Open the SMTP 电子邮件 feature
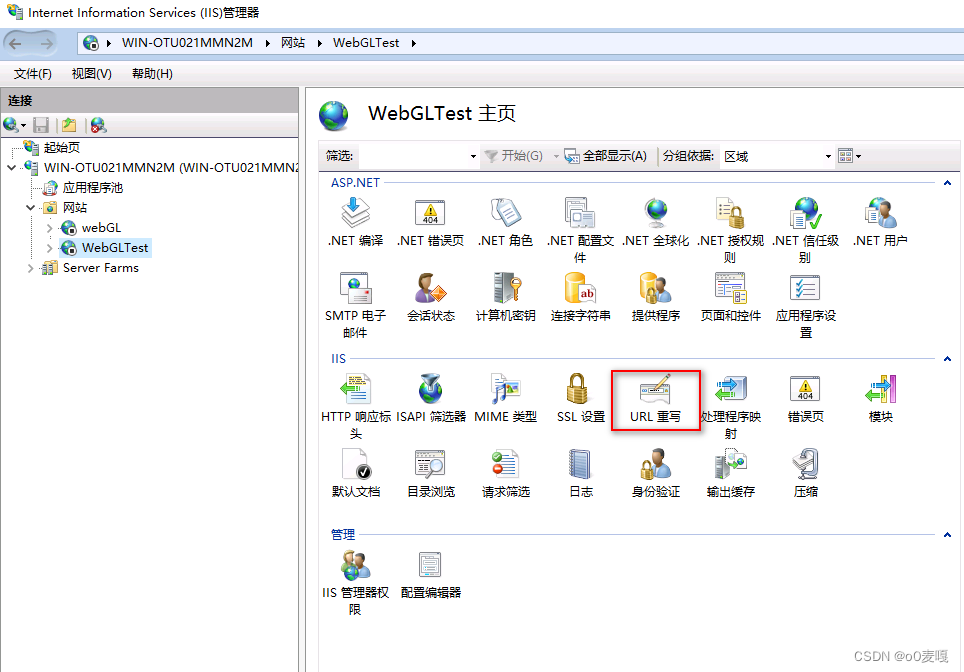The height and width of the screenshot is (672, 964). (x=355, y=306)
